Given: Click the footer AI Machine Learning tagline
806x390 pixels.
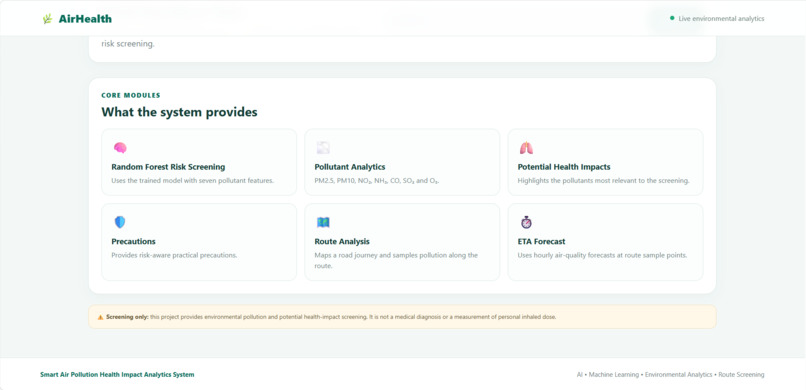Looking at the screenshot, I should click(670, 375).
